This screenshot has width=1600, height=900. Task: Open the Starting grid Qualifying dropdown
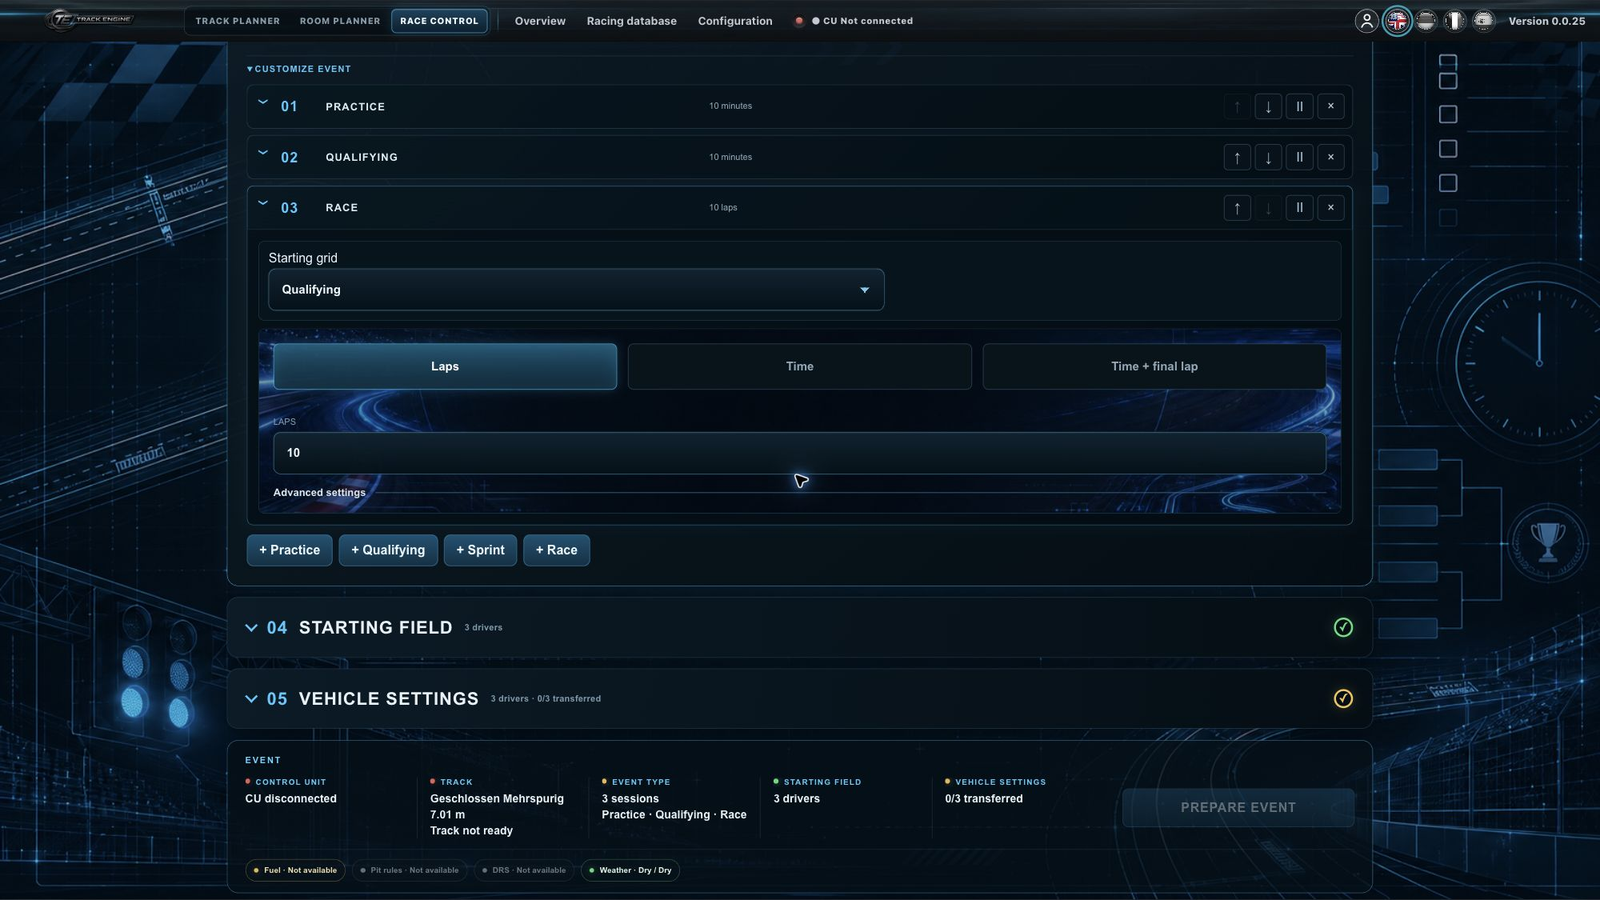click(576, 290)
